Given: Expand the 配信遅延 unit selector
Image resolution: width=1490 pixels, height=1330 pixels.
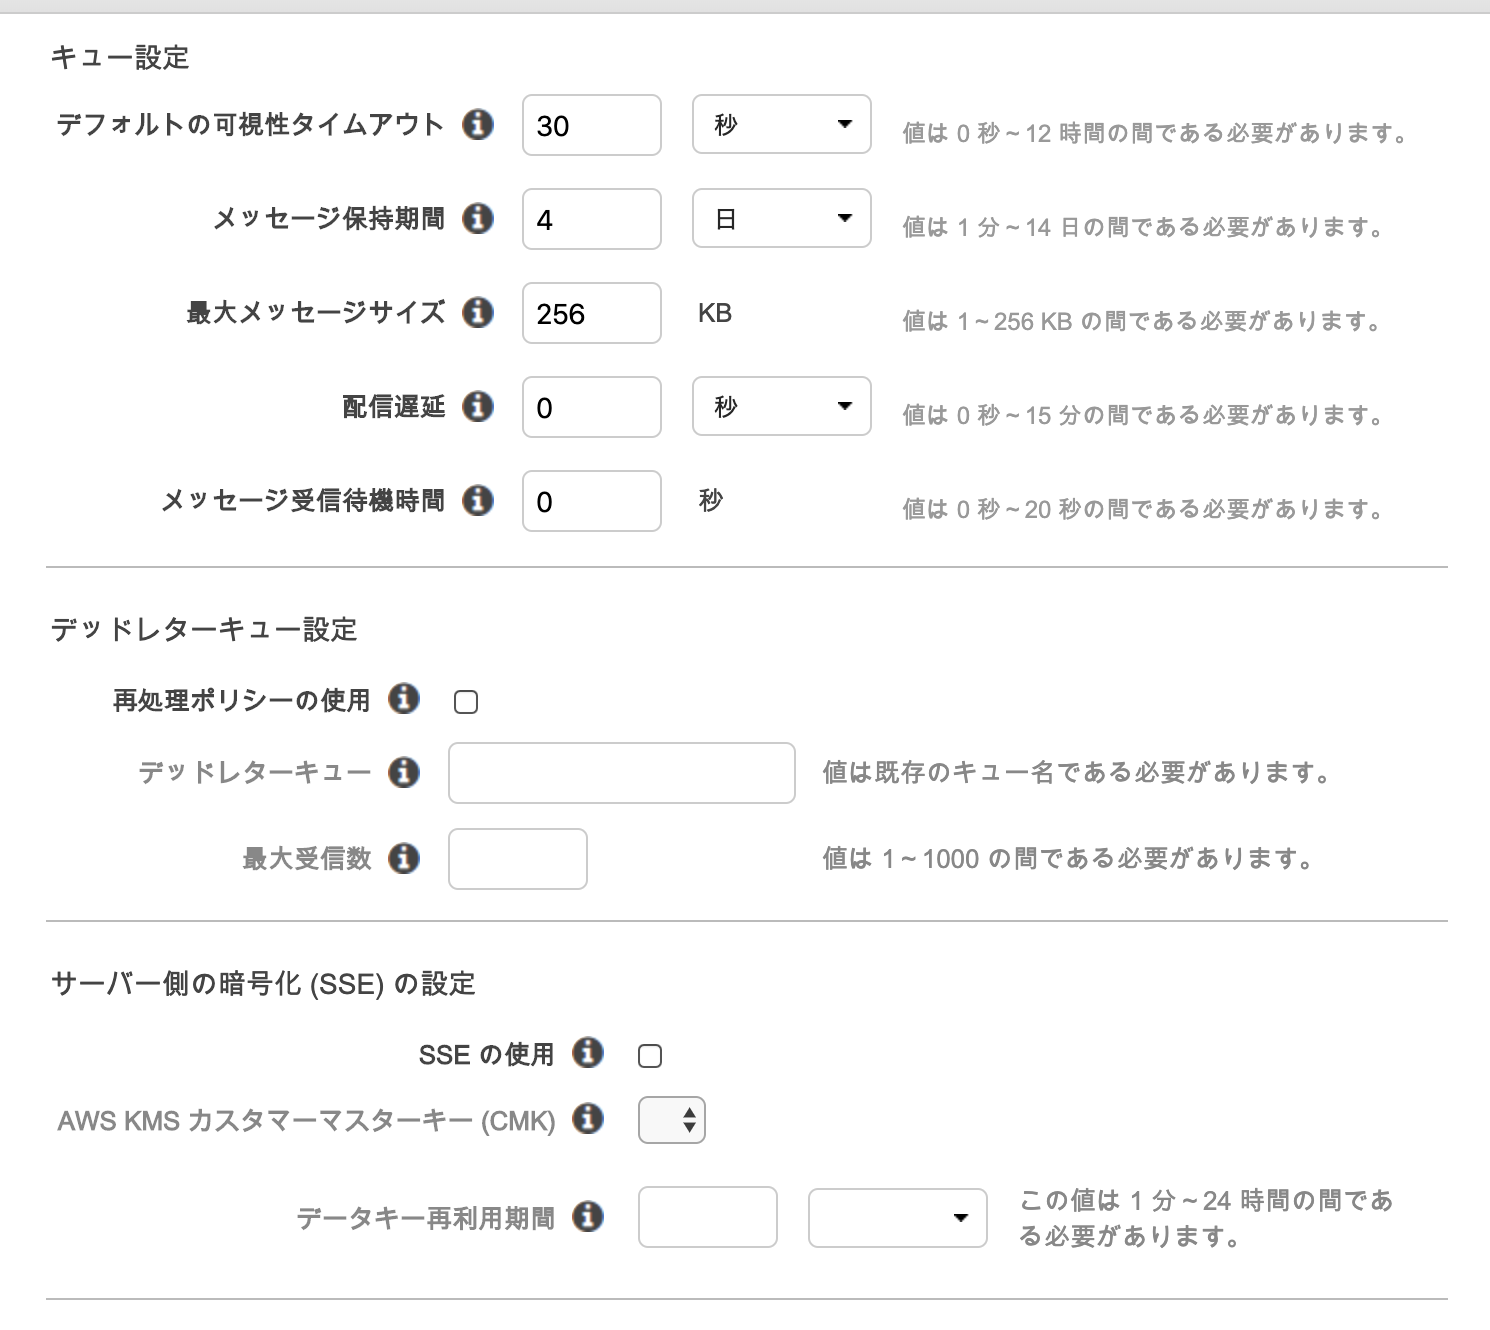Looking at the screenshot, I should 781,406.
